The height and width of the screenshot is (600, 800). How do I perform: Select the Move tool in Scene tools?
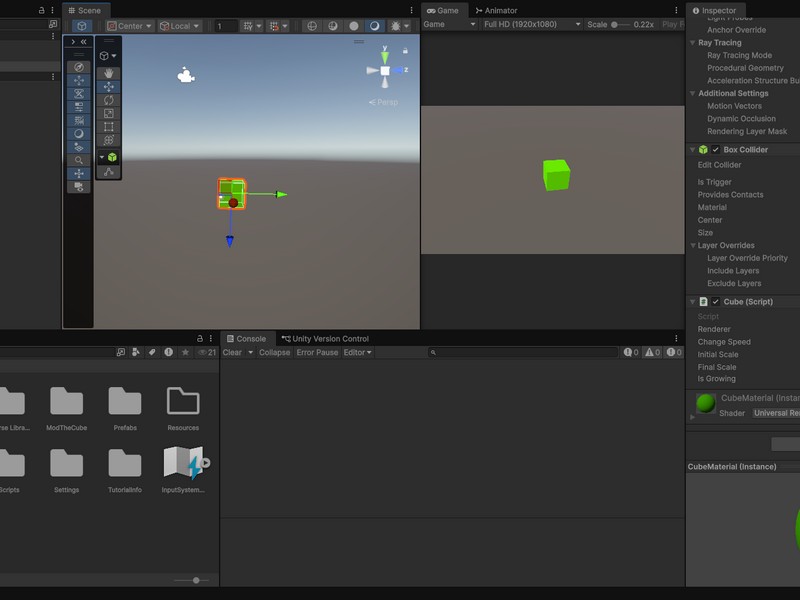pos(109,87)
